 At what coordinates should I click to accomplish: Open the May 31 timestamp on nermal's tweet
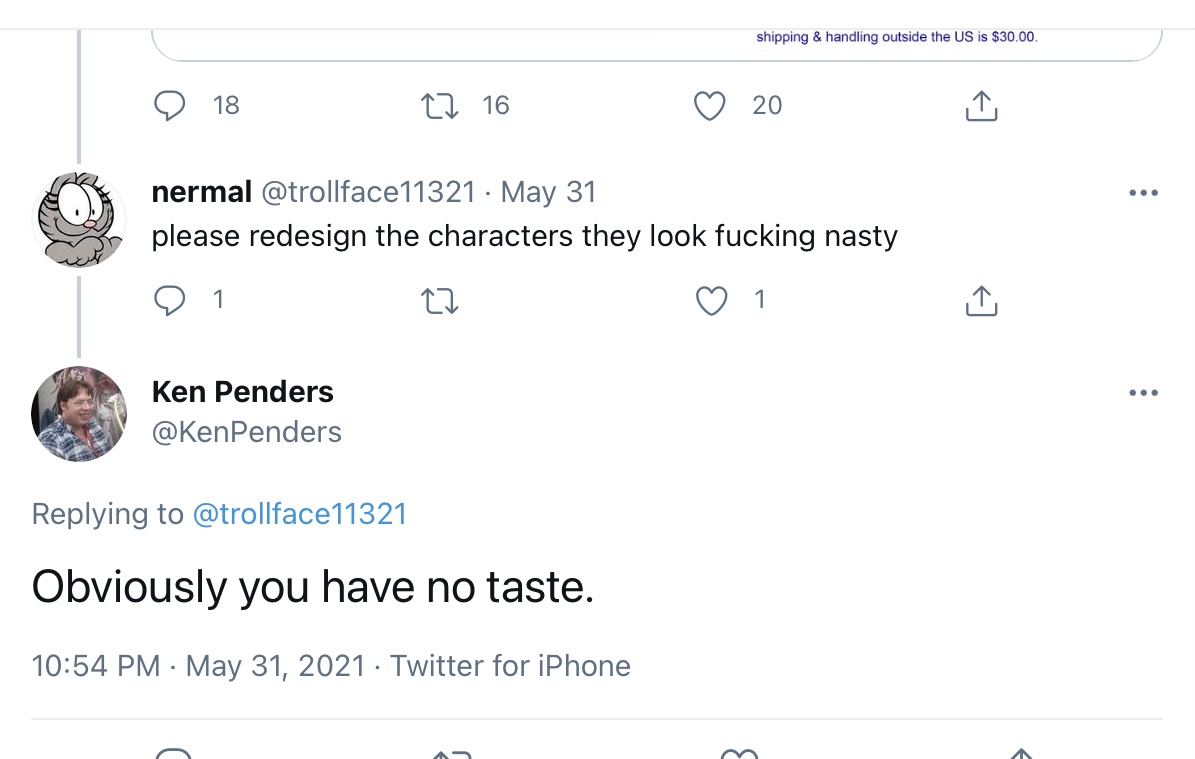point(548,192)
